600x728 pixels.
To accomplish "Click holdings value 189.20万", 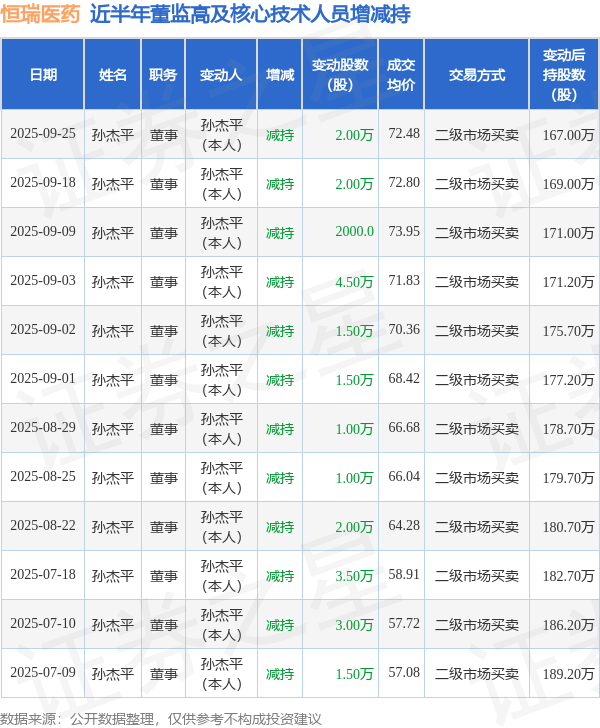I will [568, 674].
